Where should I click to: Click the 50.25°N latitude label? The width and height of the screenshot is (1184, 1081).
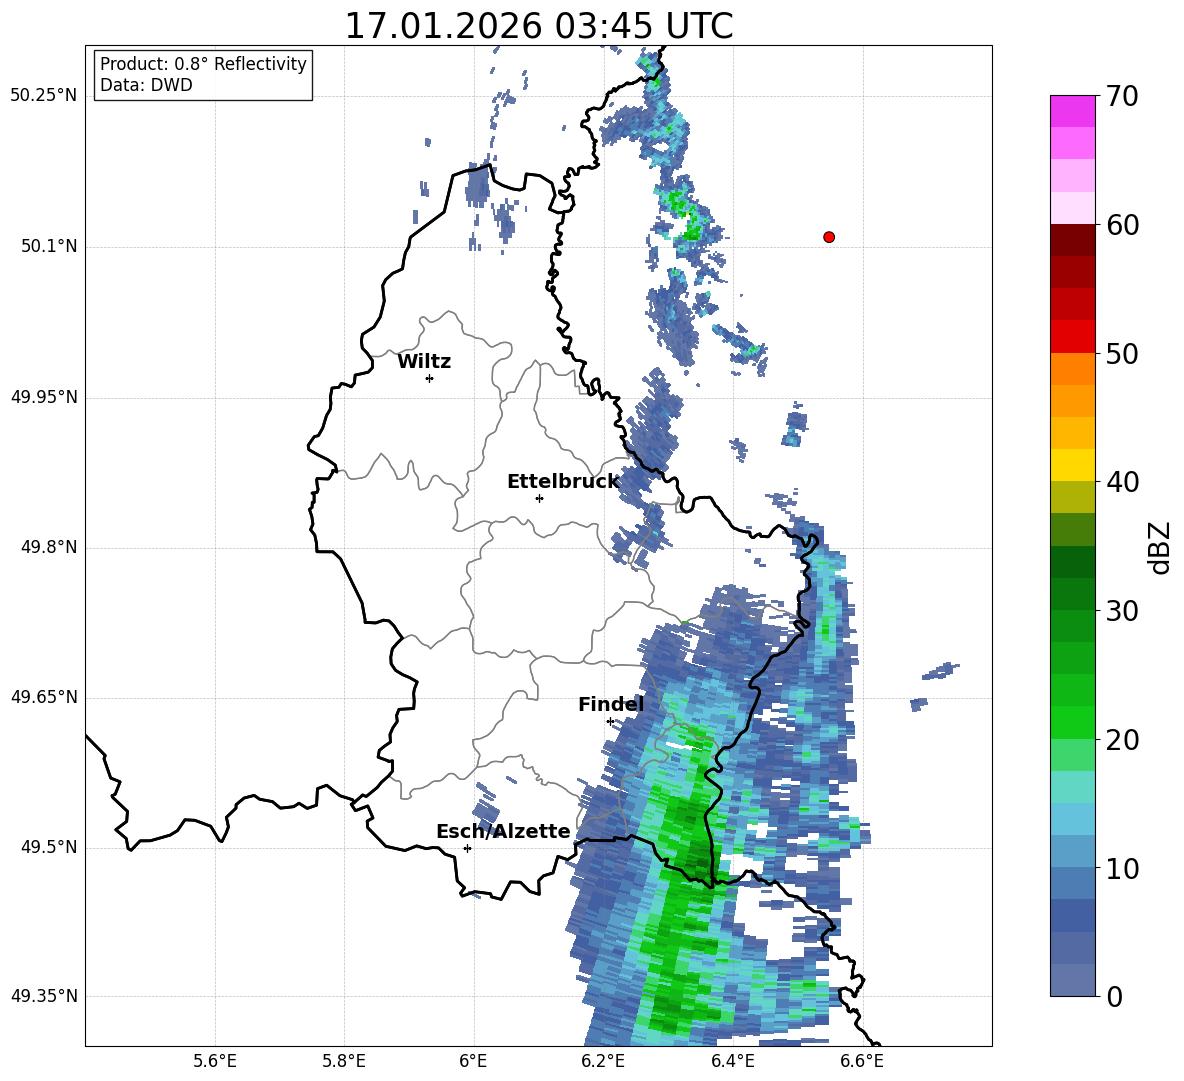pyautogui.click(x=44, y=96)
